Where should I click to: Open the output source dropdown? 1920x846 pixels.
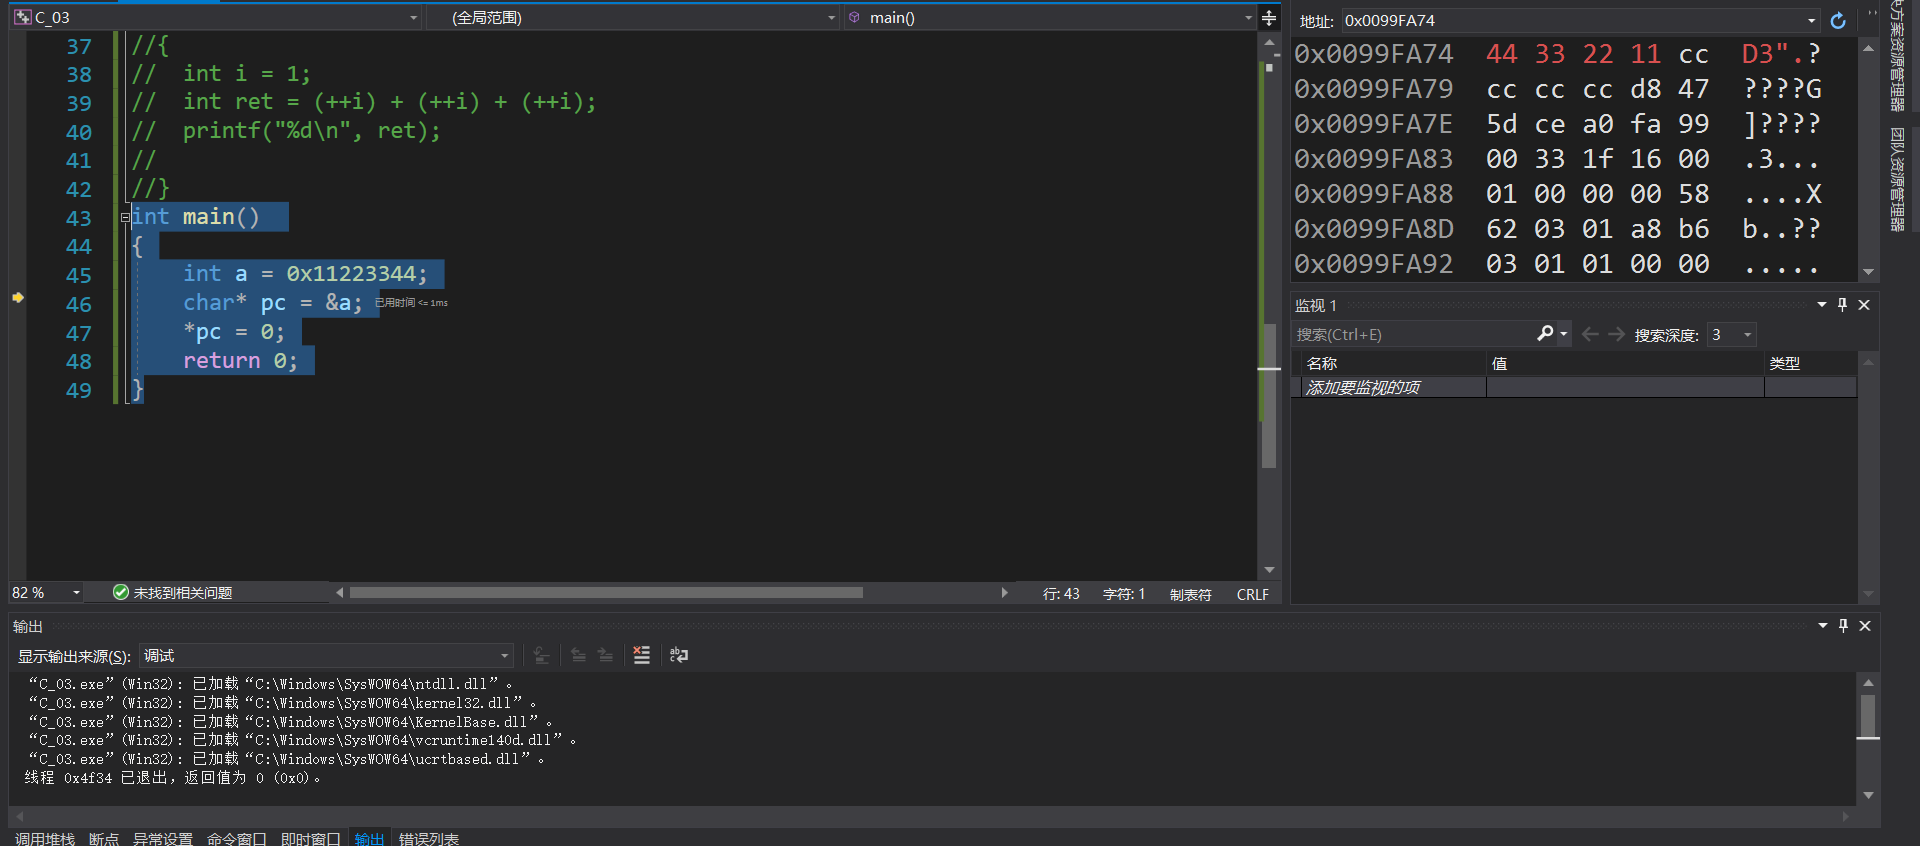pyautogui.click(x=504, y=656)
